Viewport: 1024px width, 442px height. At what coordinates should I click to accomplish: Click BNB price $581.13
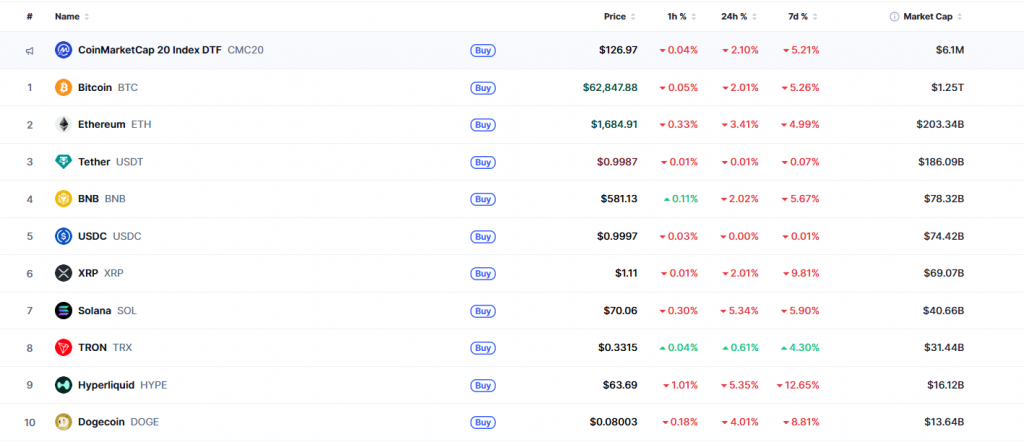[619, 198]
